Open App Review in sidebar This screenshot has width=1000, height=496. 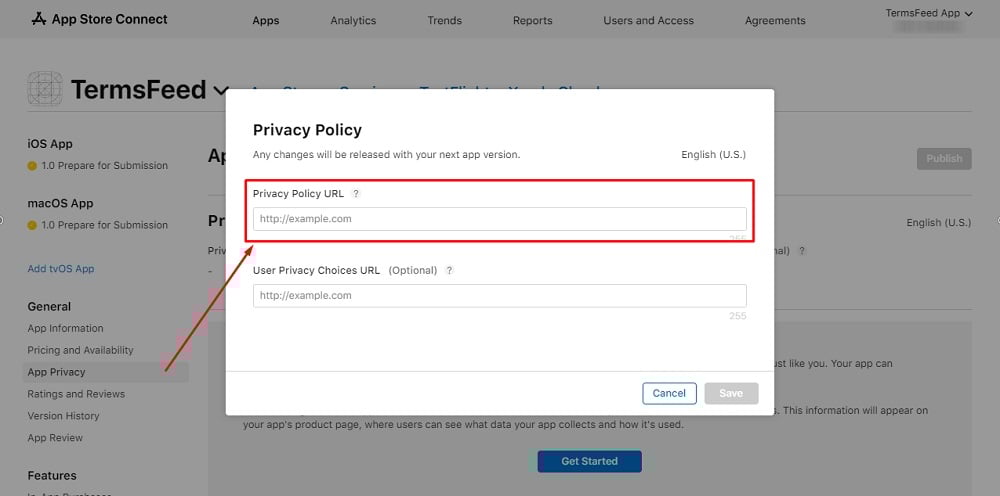coord(55,438)
